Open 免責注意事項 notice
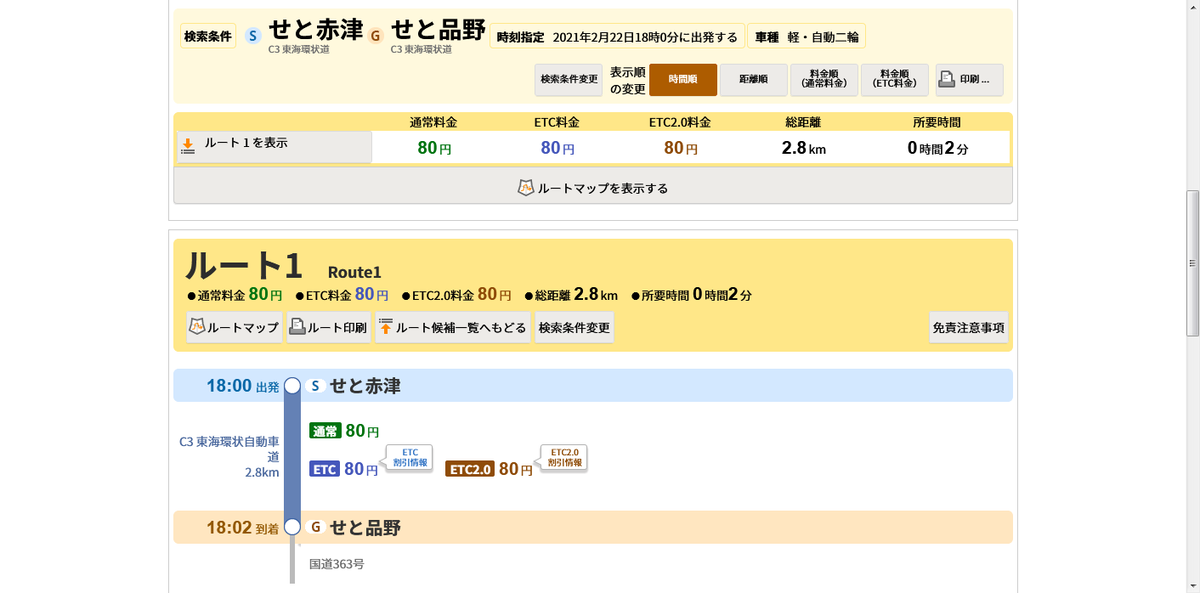Viewport: 1200px width, 593px height. tap(968, 327)
